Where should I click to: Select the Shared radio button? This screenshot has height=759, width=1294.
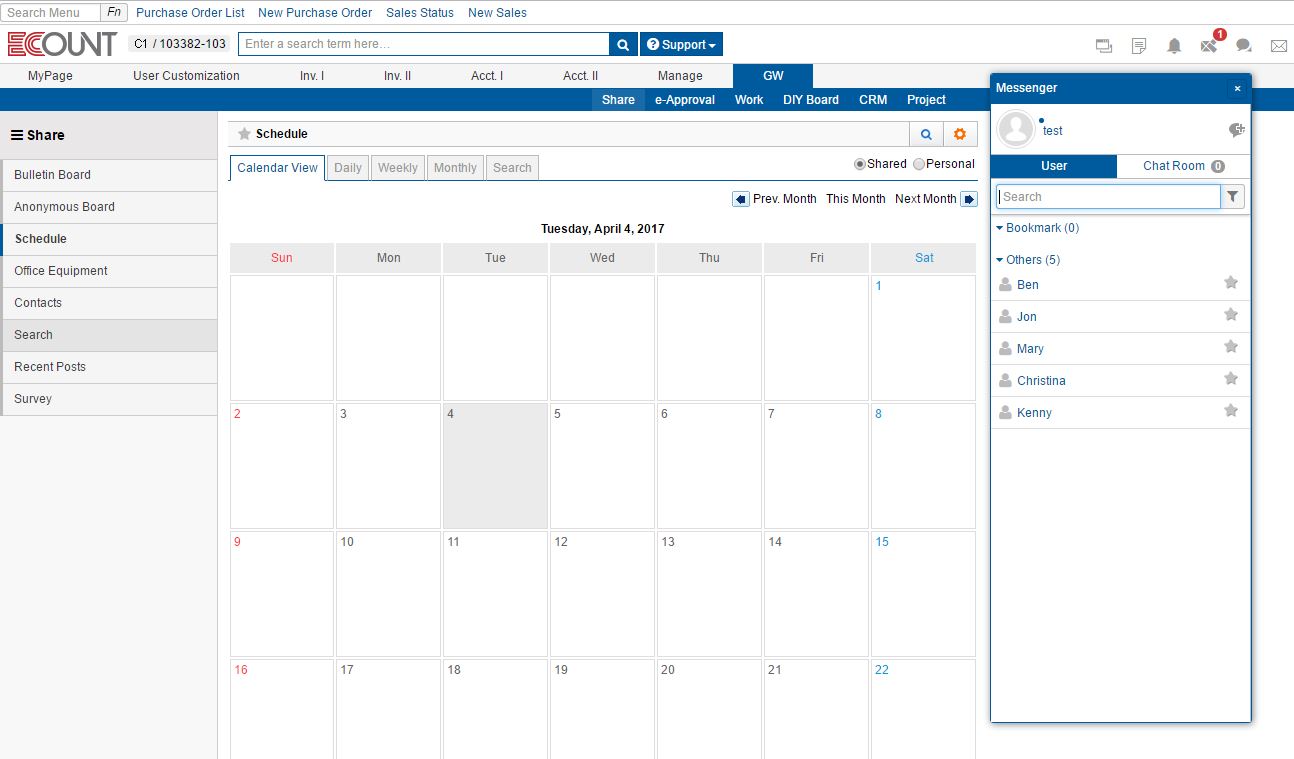click(x=860, y=164)
